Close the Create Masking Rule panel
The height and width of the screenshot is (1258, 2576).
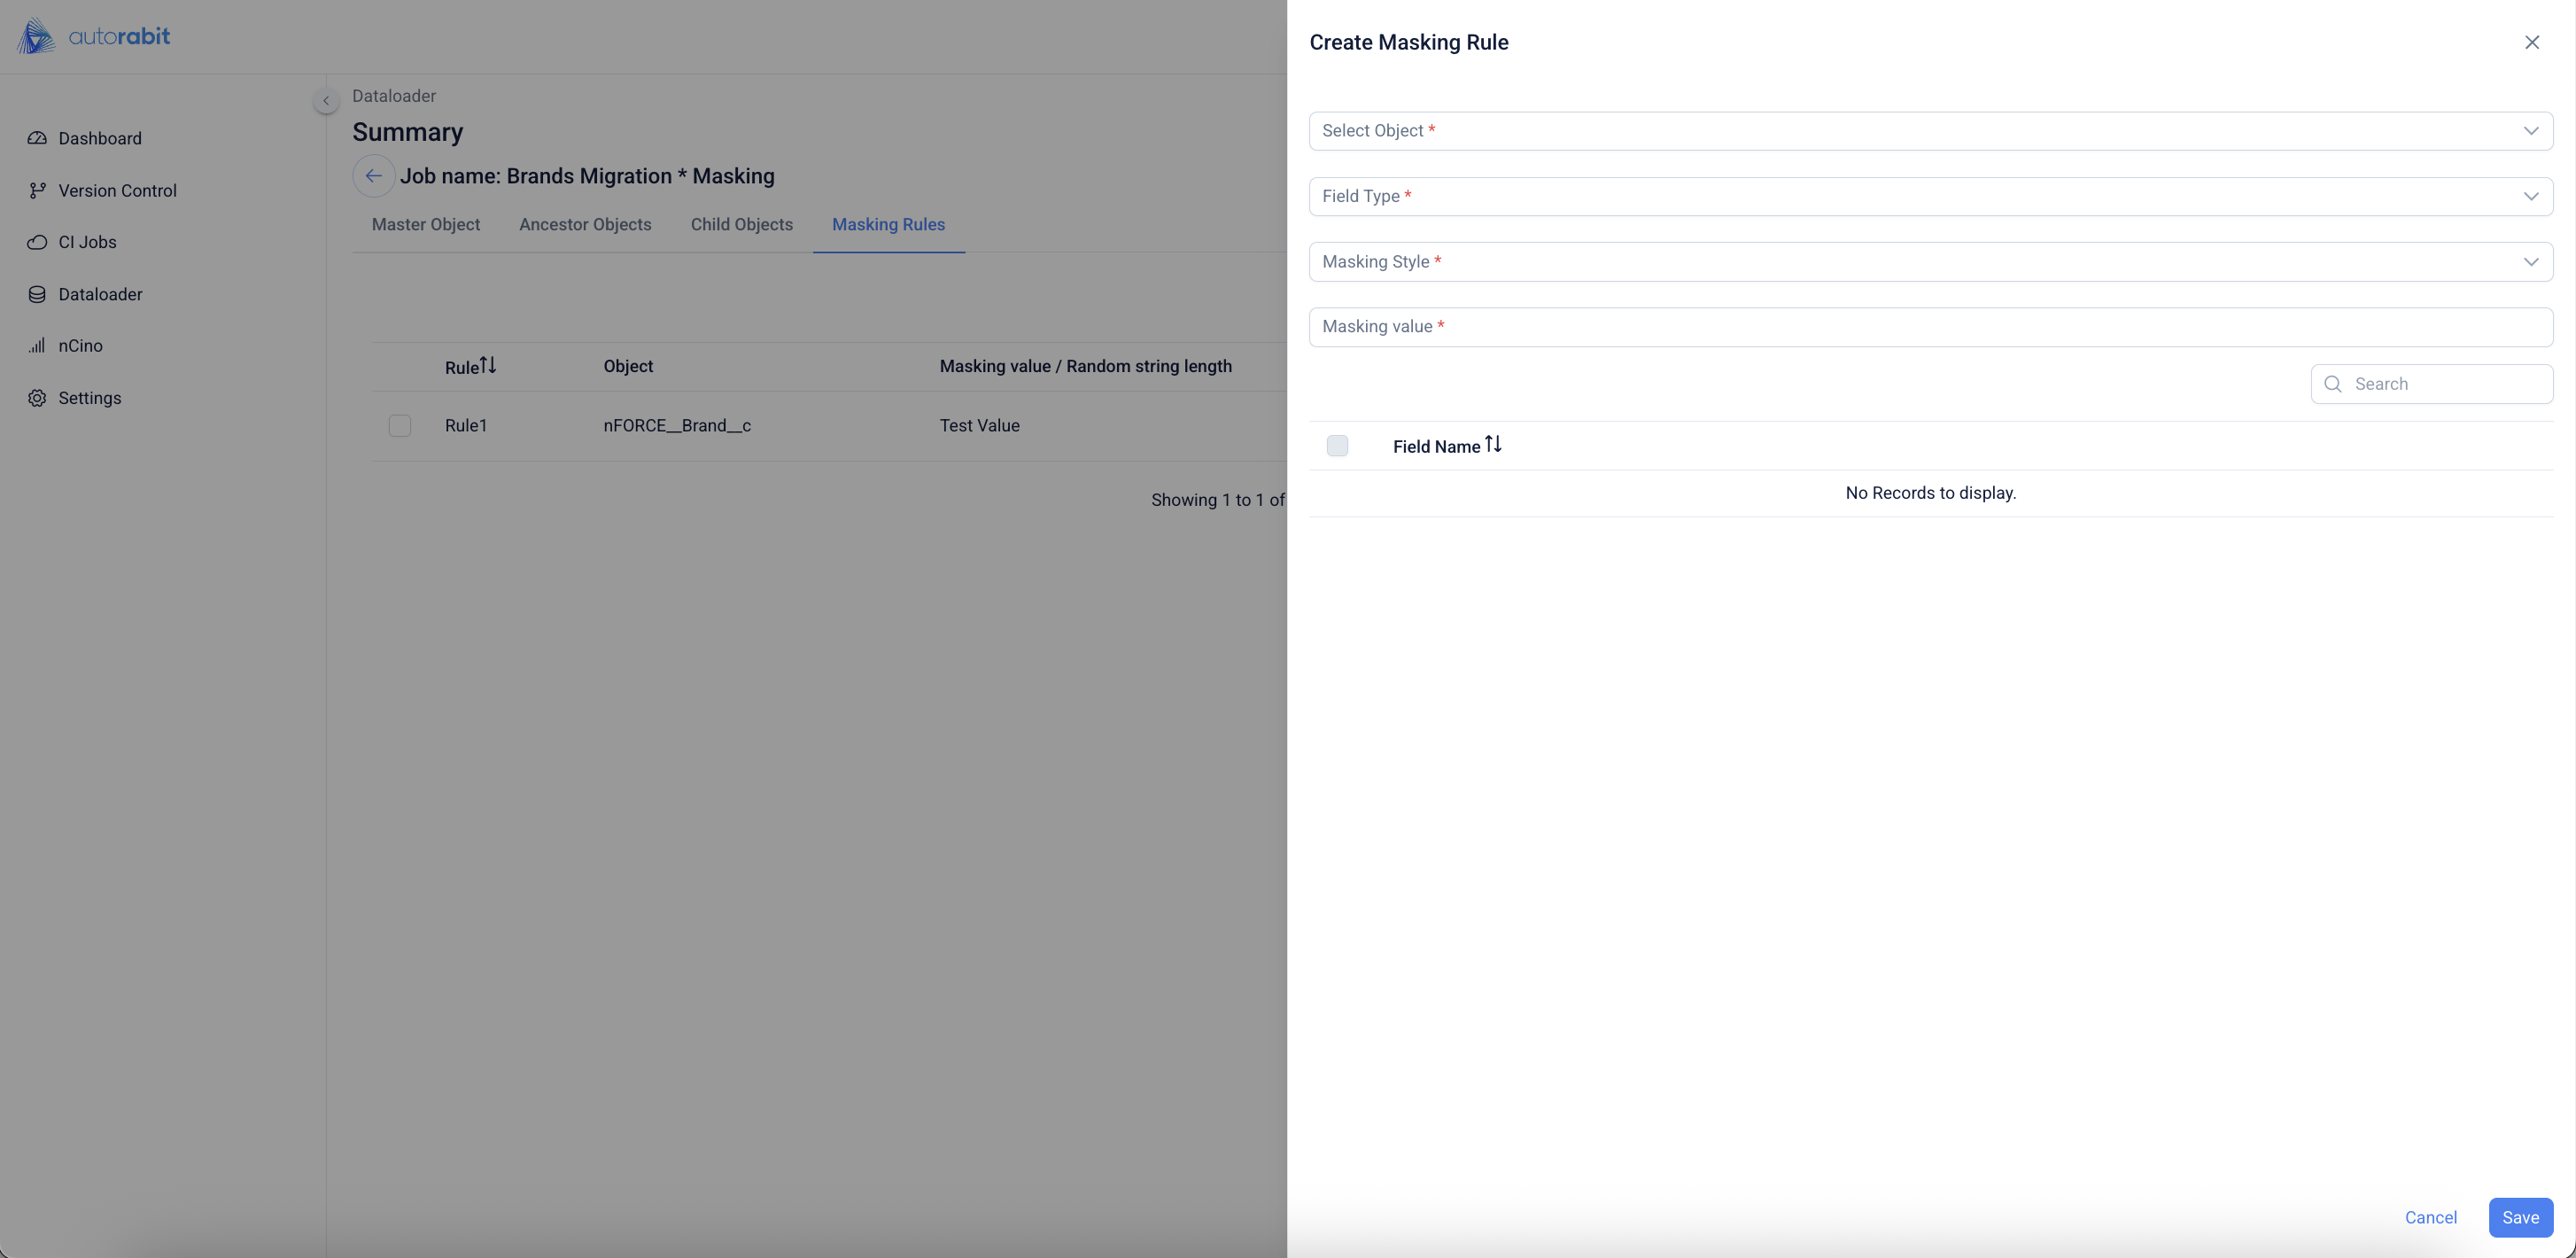(x=2532, y=42)
